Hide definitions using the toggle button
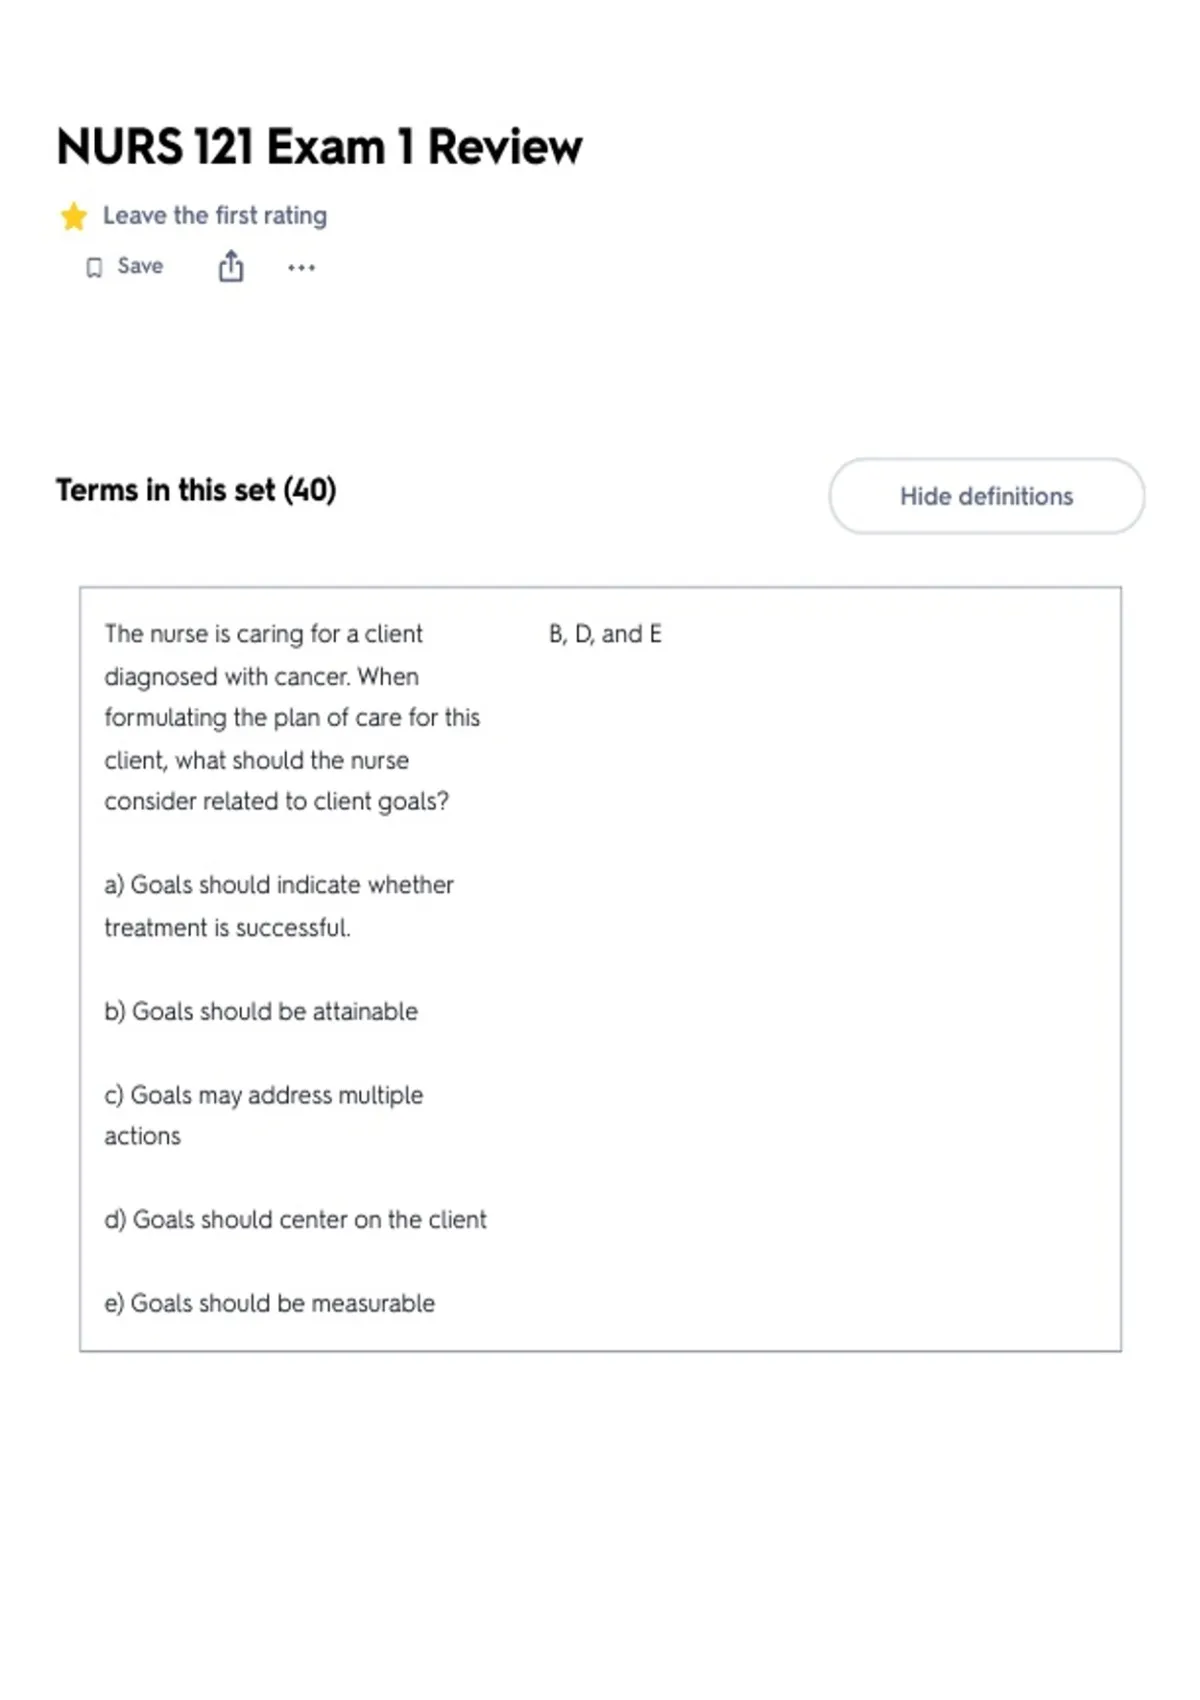Image resolution: width=1200 pixels, height=1700 pixels. [x=987, y=496]
